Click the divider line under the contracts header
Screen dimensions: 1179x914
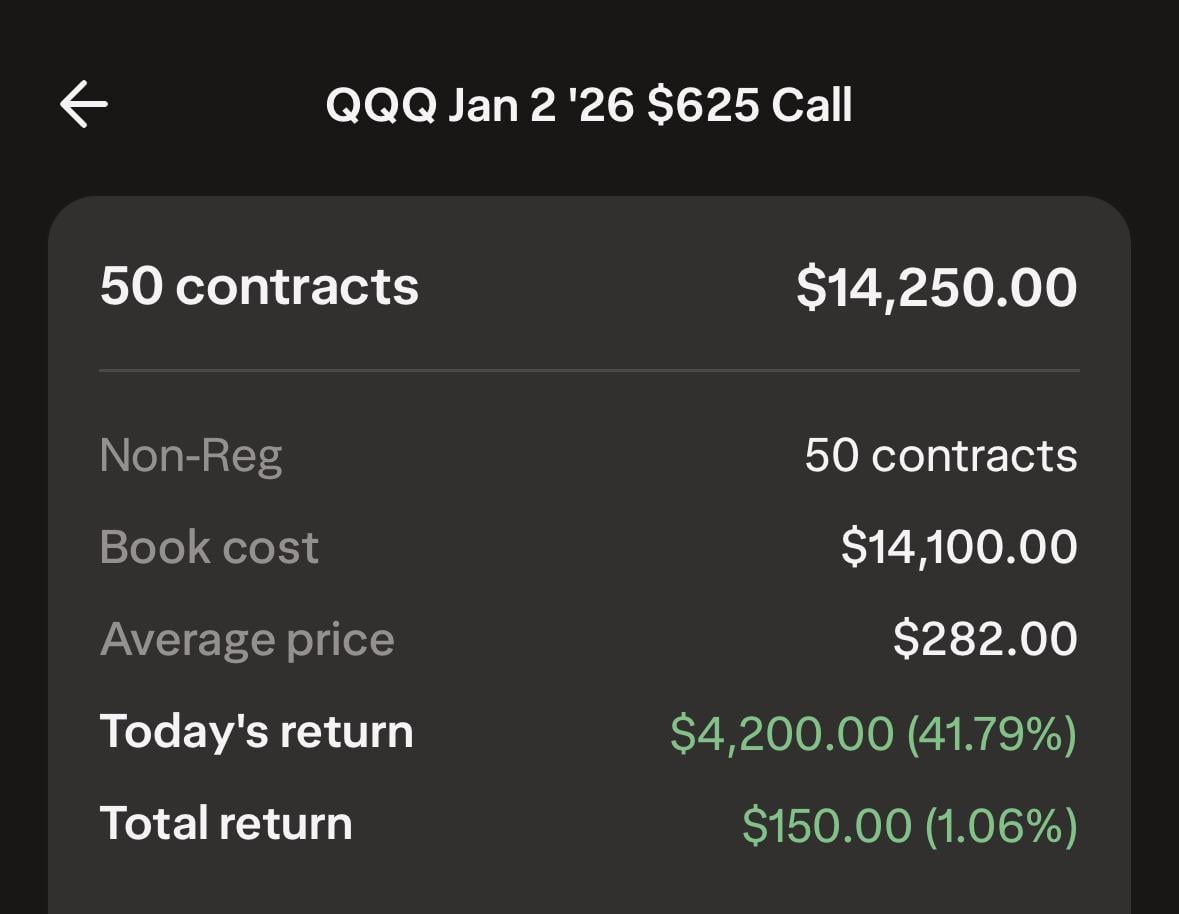(x=589, y=371)
